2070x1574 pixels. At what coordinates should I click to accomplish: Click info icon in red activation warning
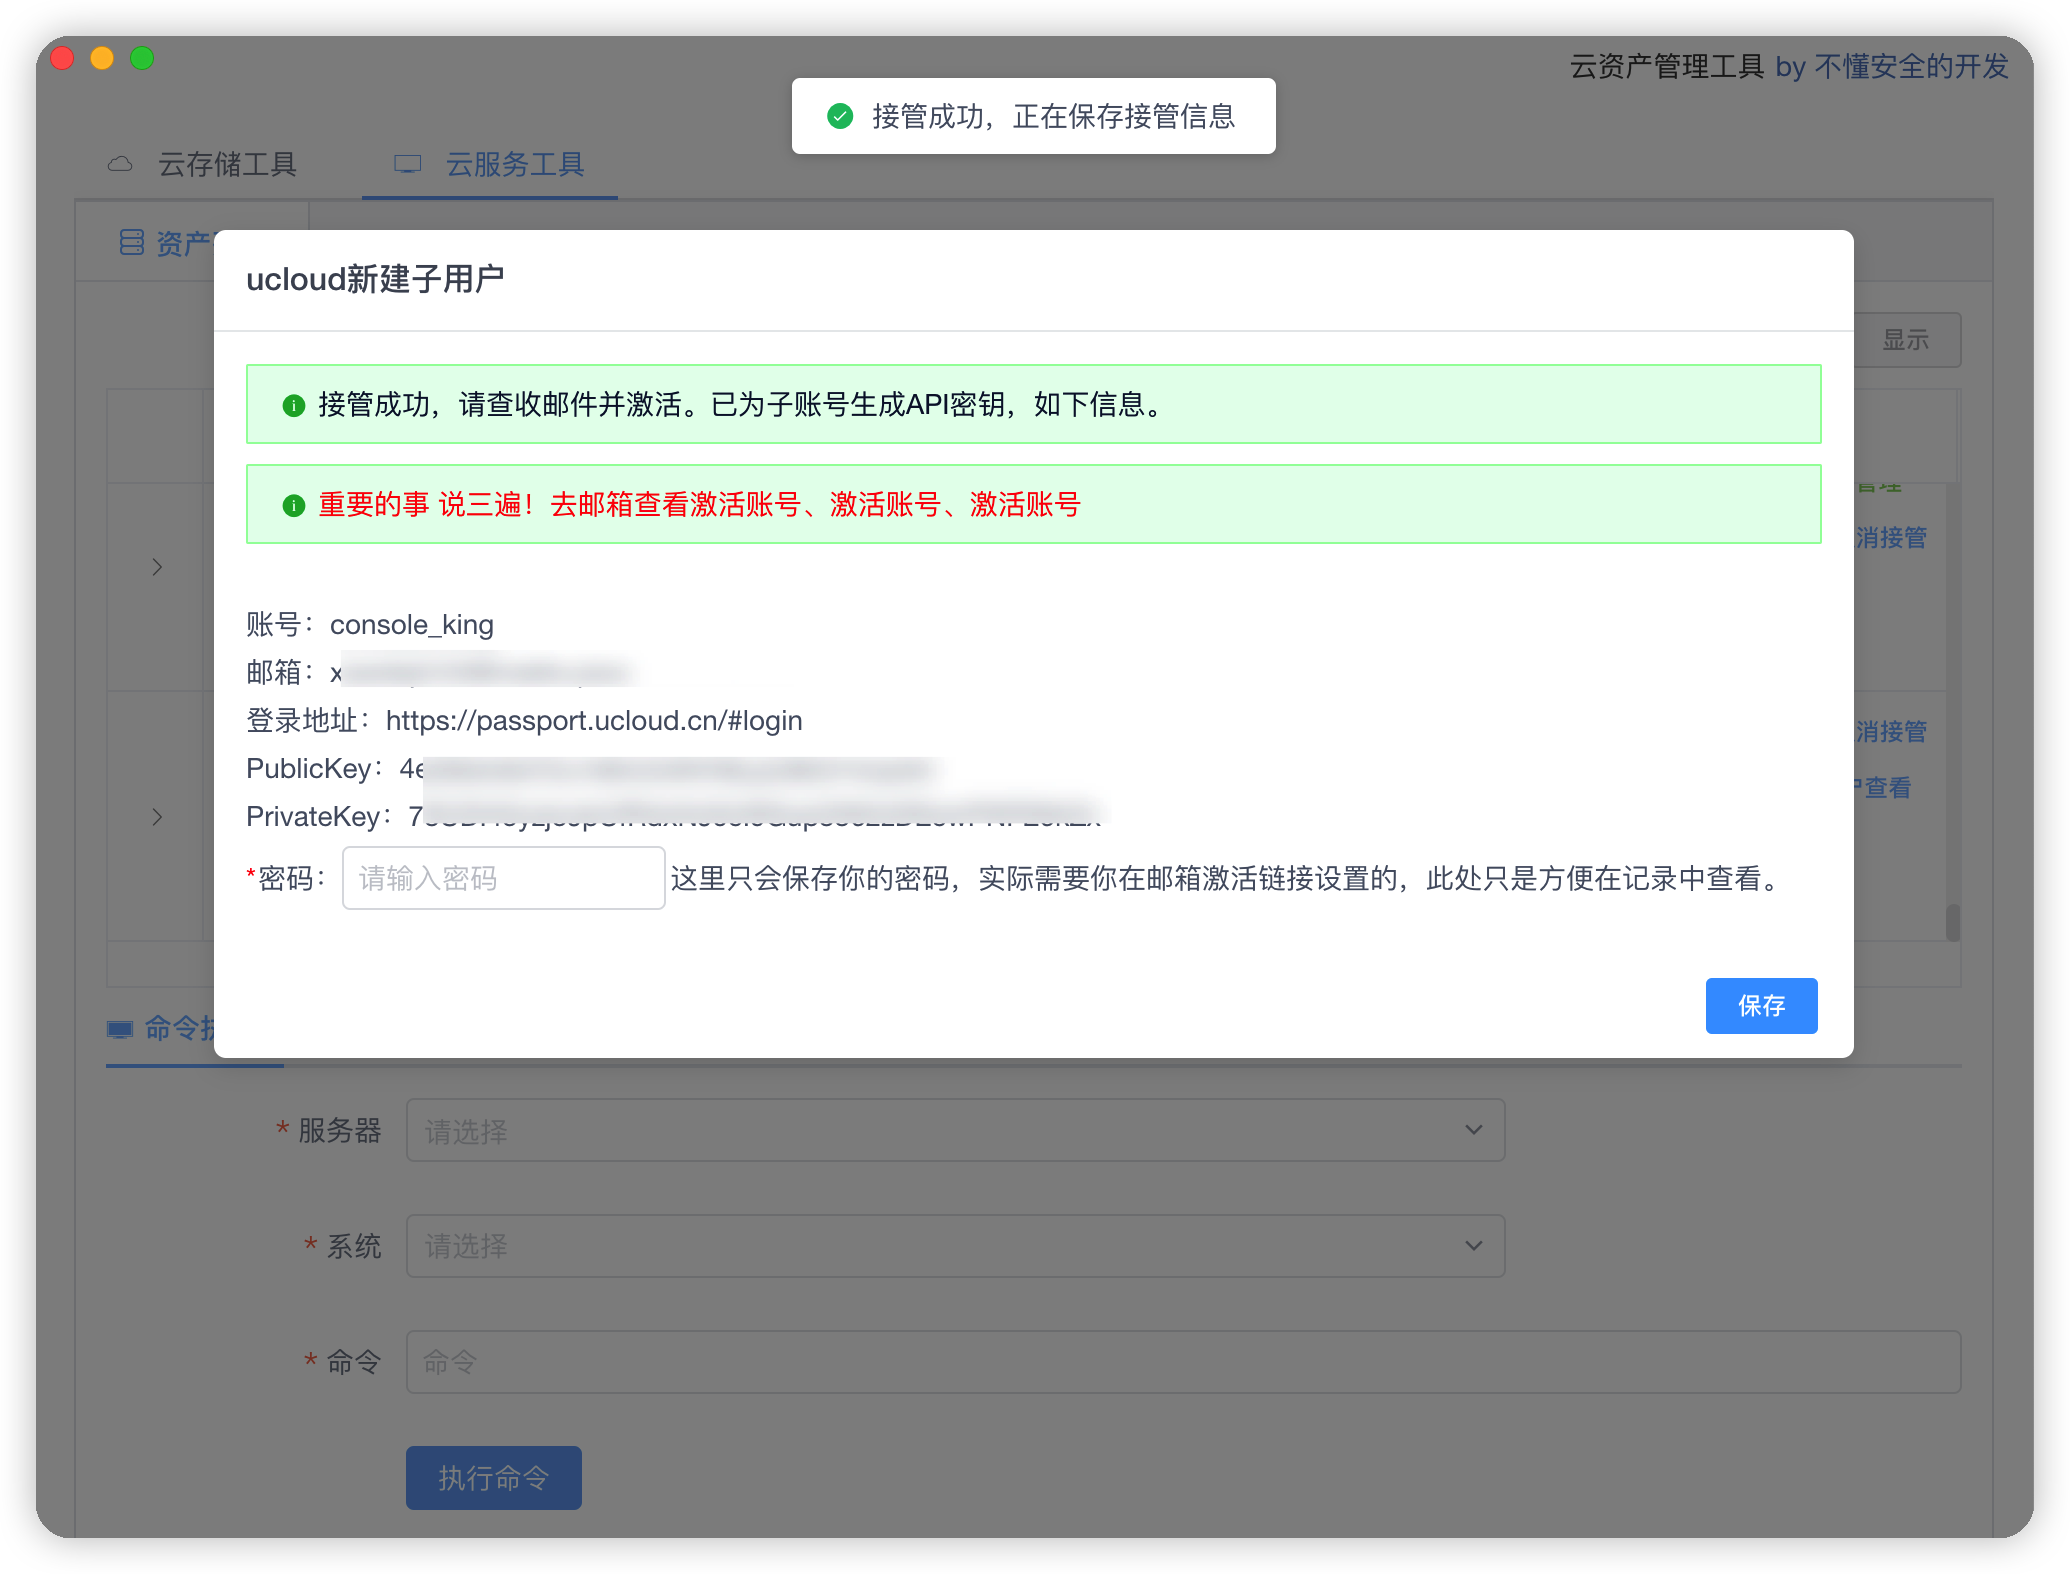pos(293,505)
